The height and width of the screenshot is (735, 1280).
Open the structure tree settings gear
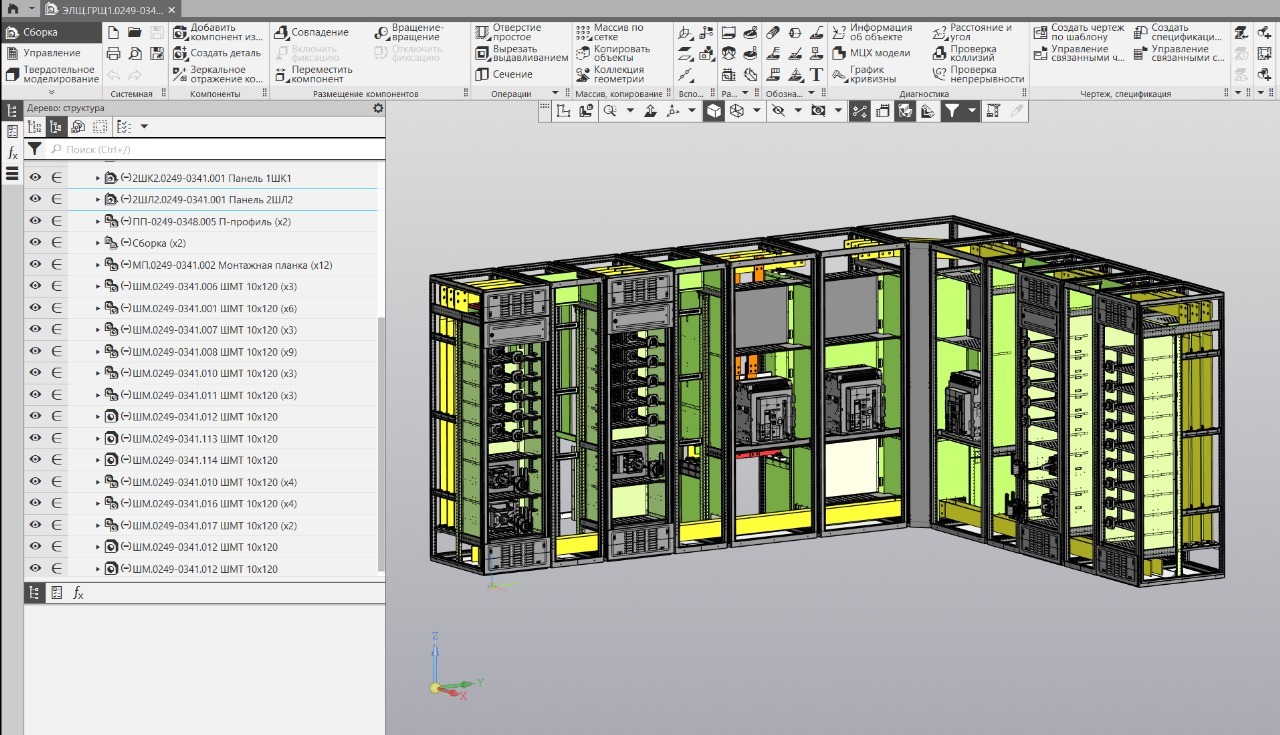tap(377, 108)
